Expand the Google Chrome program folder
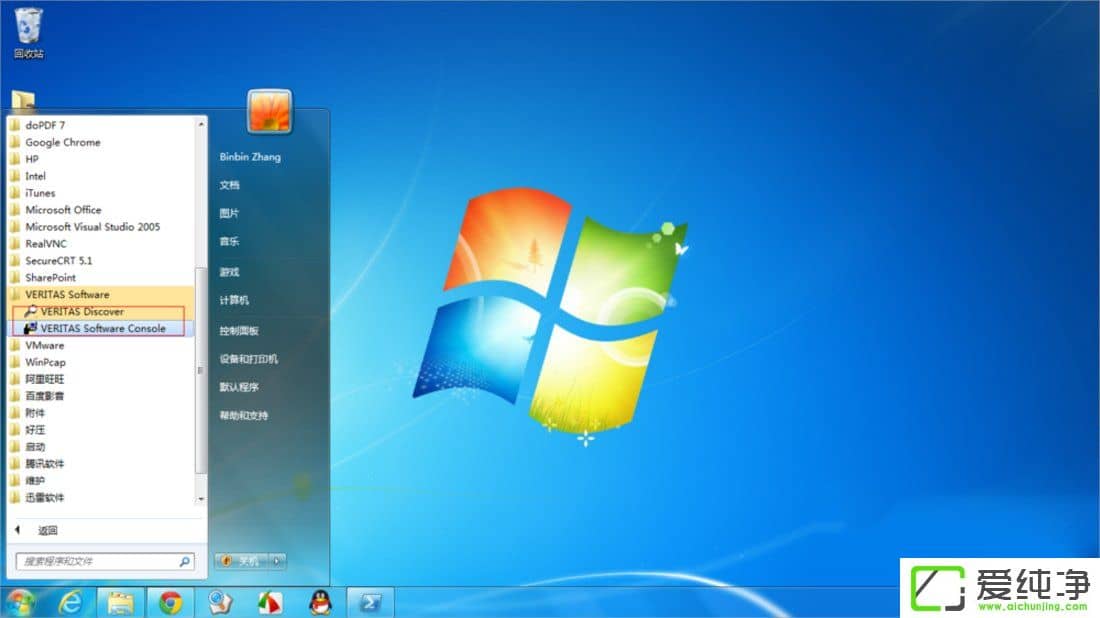 click(62, 142)
